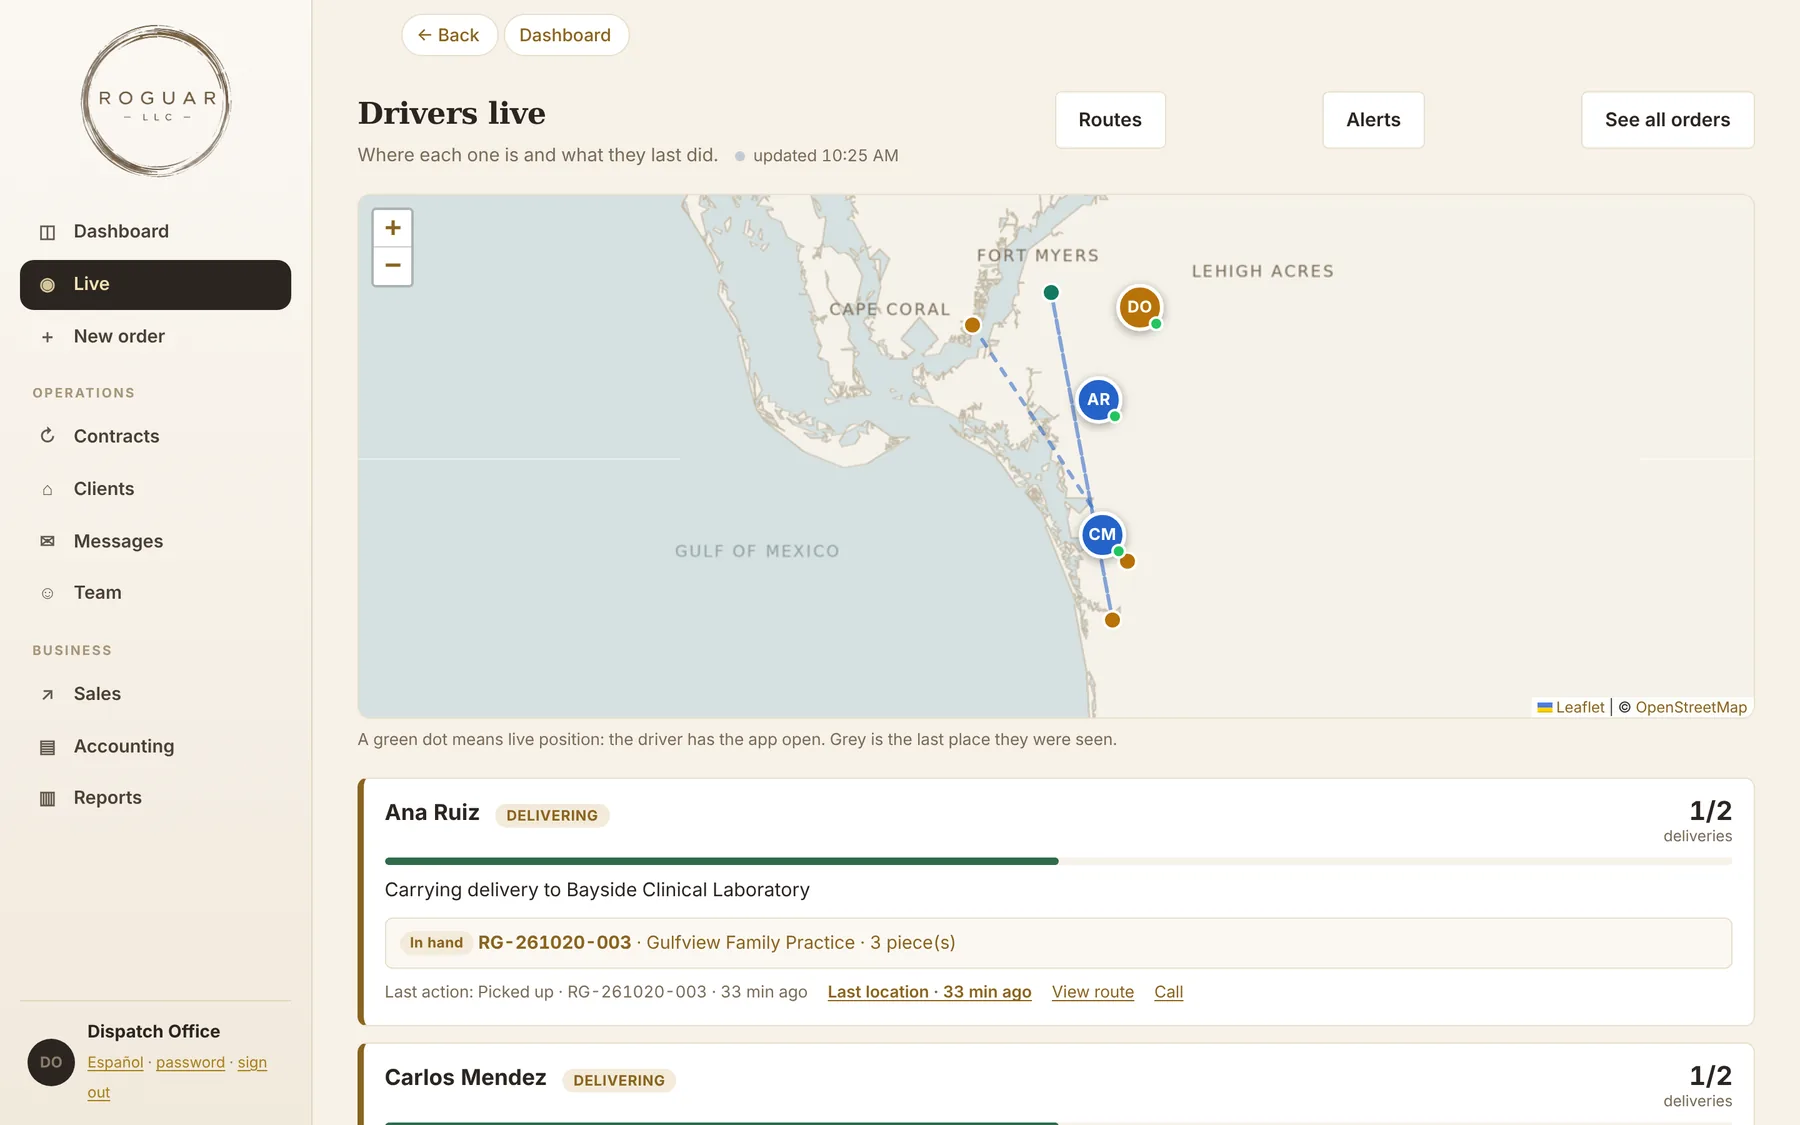Click View route for Ana Ruiz
The height and width of the screenshot is (1125, 1800).
(x=1093, y=992)
